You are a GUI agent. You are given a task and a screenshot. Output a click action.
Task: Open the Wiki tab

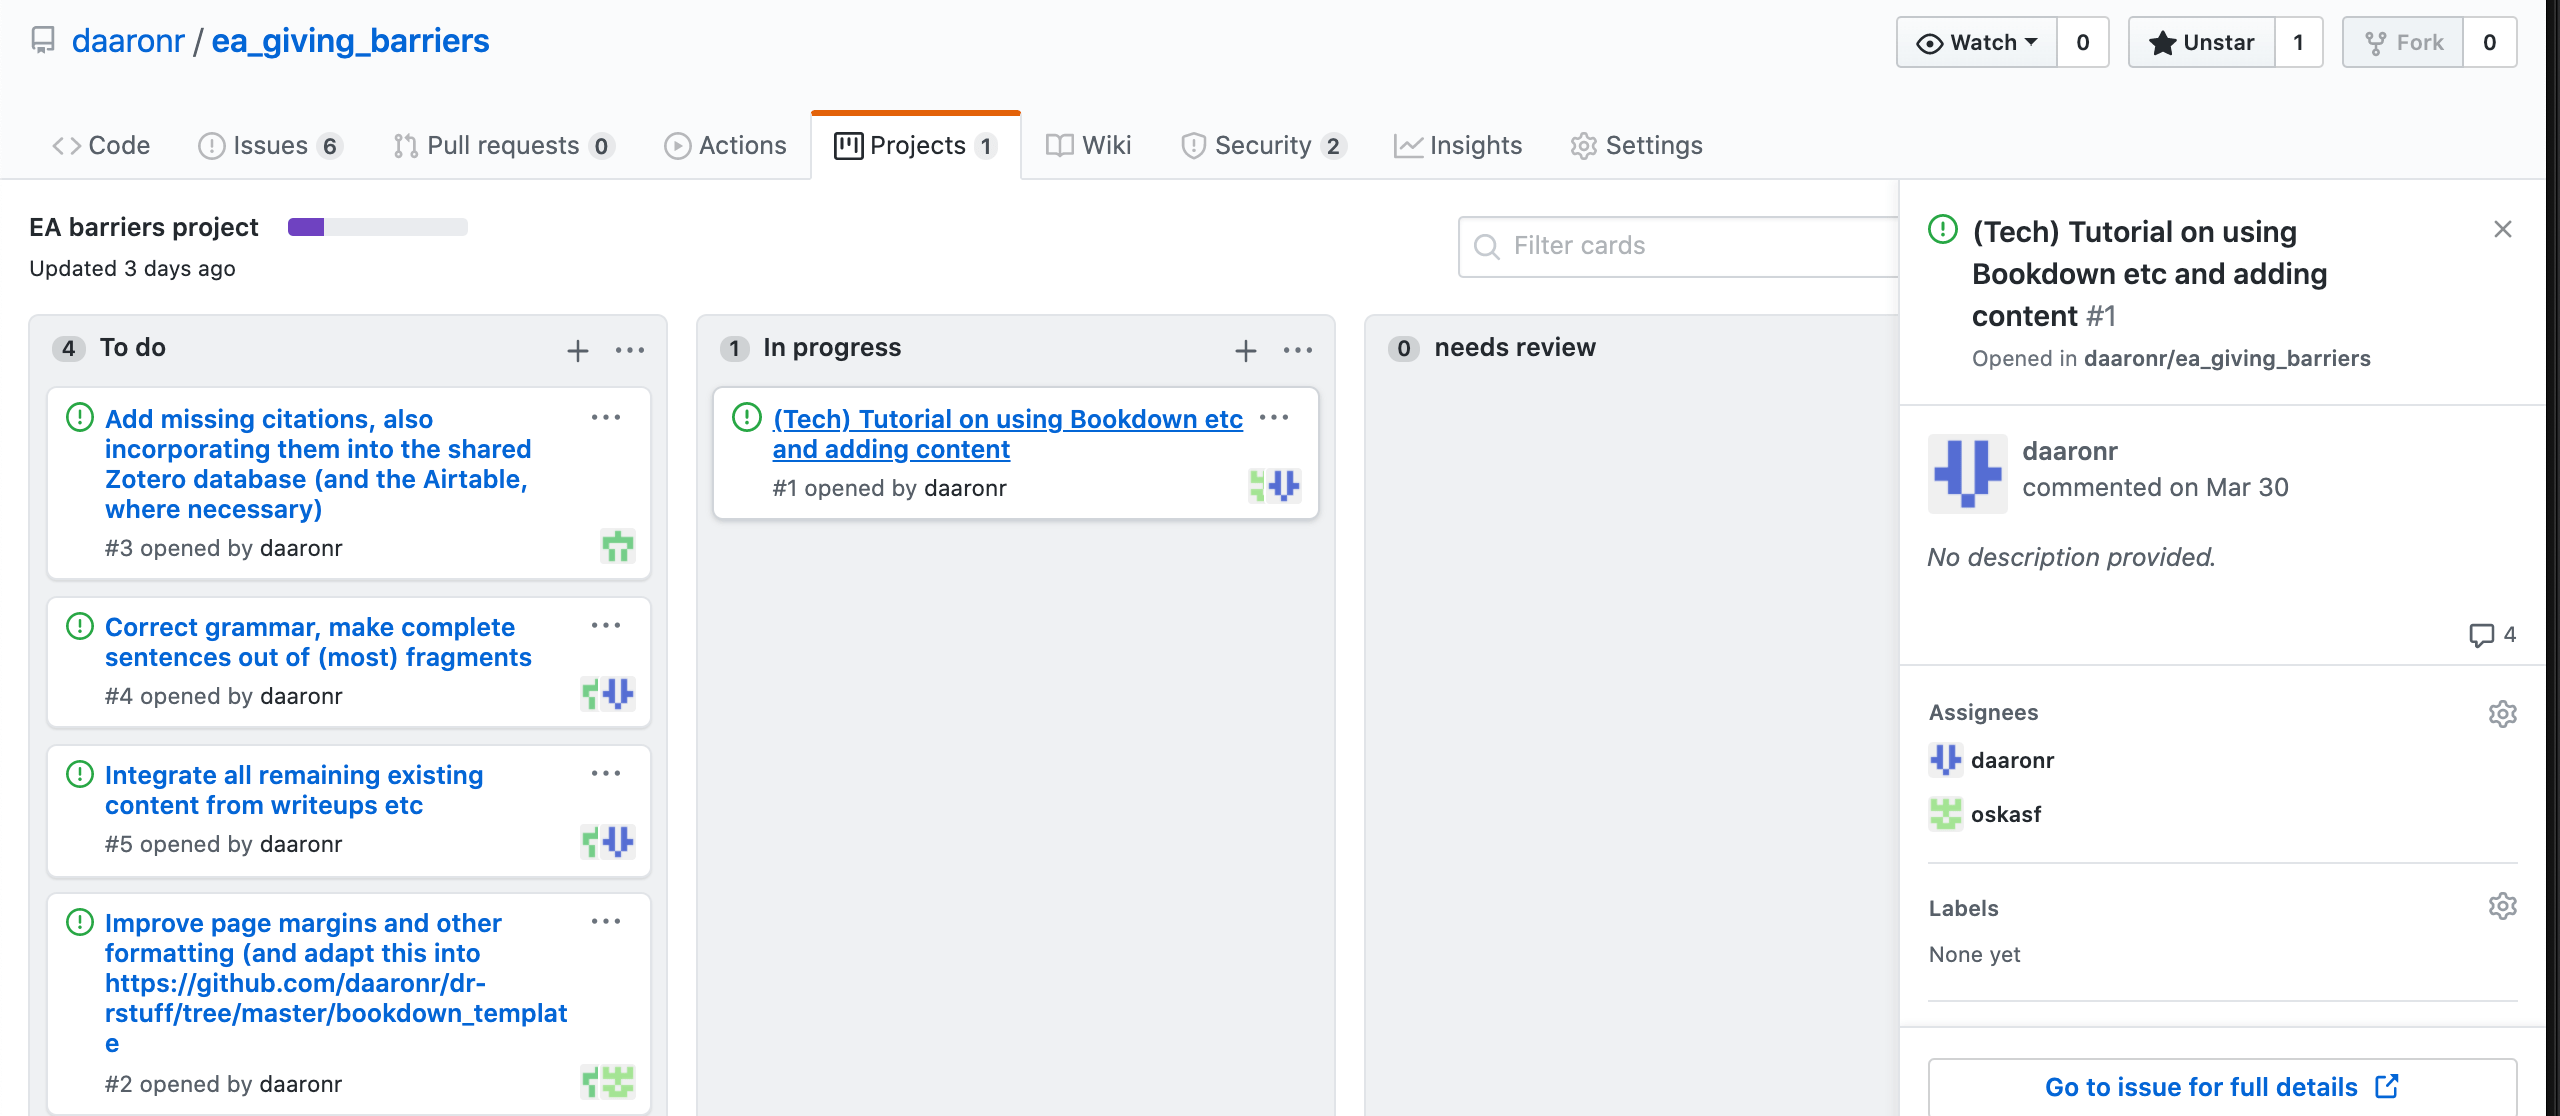click(1089, 146)
